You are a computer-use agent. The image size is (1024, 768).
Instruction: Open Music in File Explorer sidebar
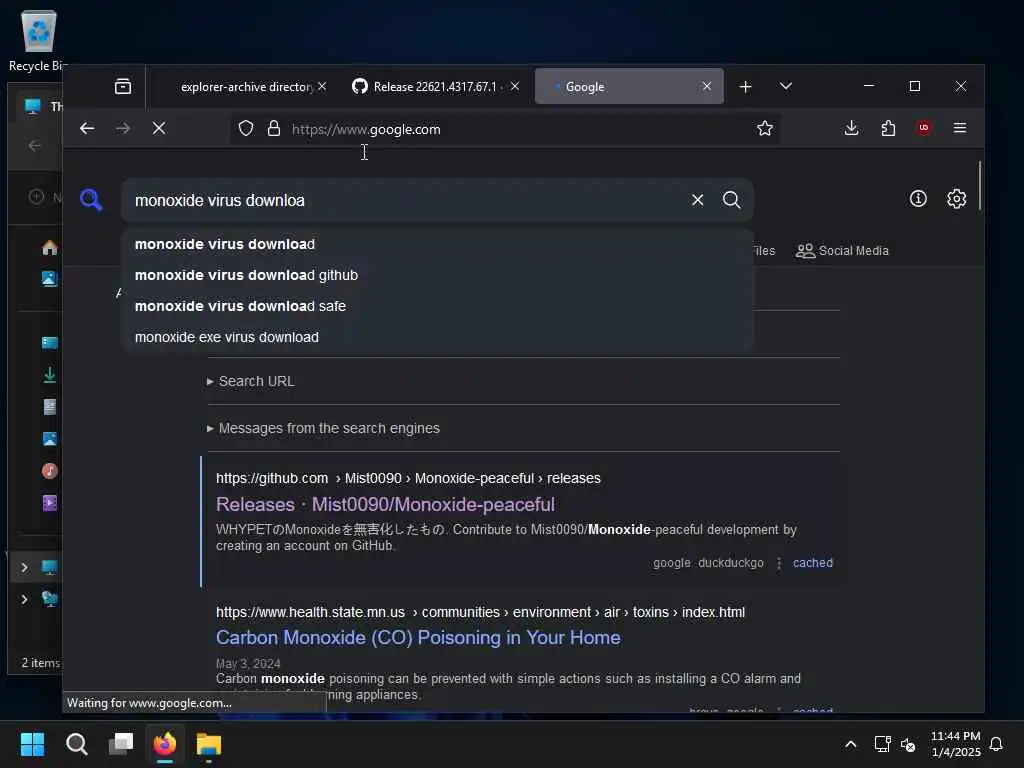(50, 471)
